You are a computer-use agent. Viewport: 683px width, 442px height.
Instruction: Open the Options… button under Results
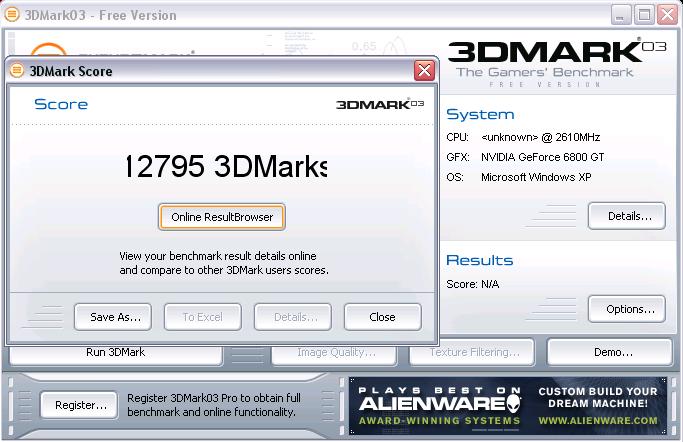[626, 309]
